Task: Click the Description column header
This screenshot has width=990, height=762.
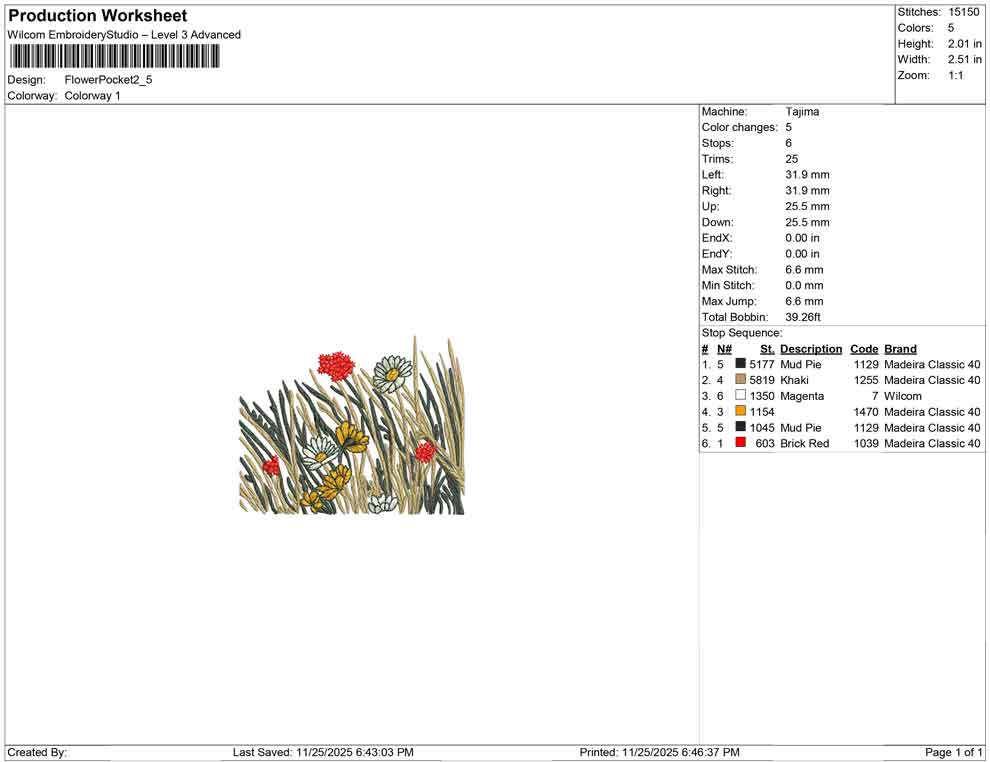Action: 811,349
